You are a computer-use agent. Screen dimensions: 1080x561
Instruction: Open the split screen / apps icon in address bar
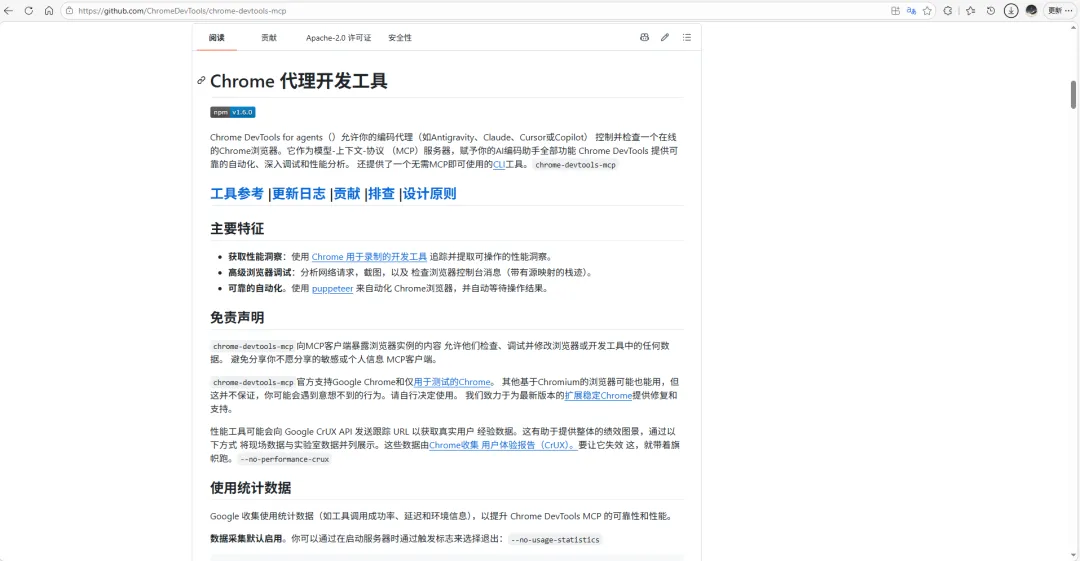coord(895,11)
